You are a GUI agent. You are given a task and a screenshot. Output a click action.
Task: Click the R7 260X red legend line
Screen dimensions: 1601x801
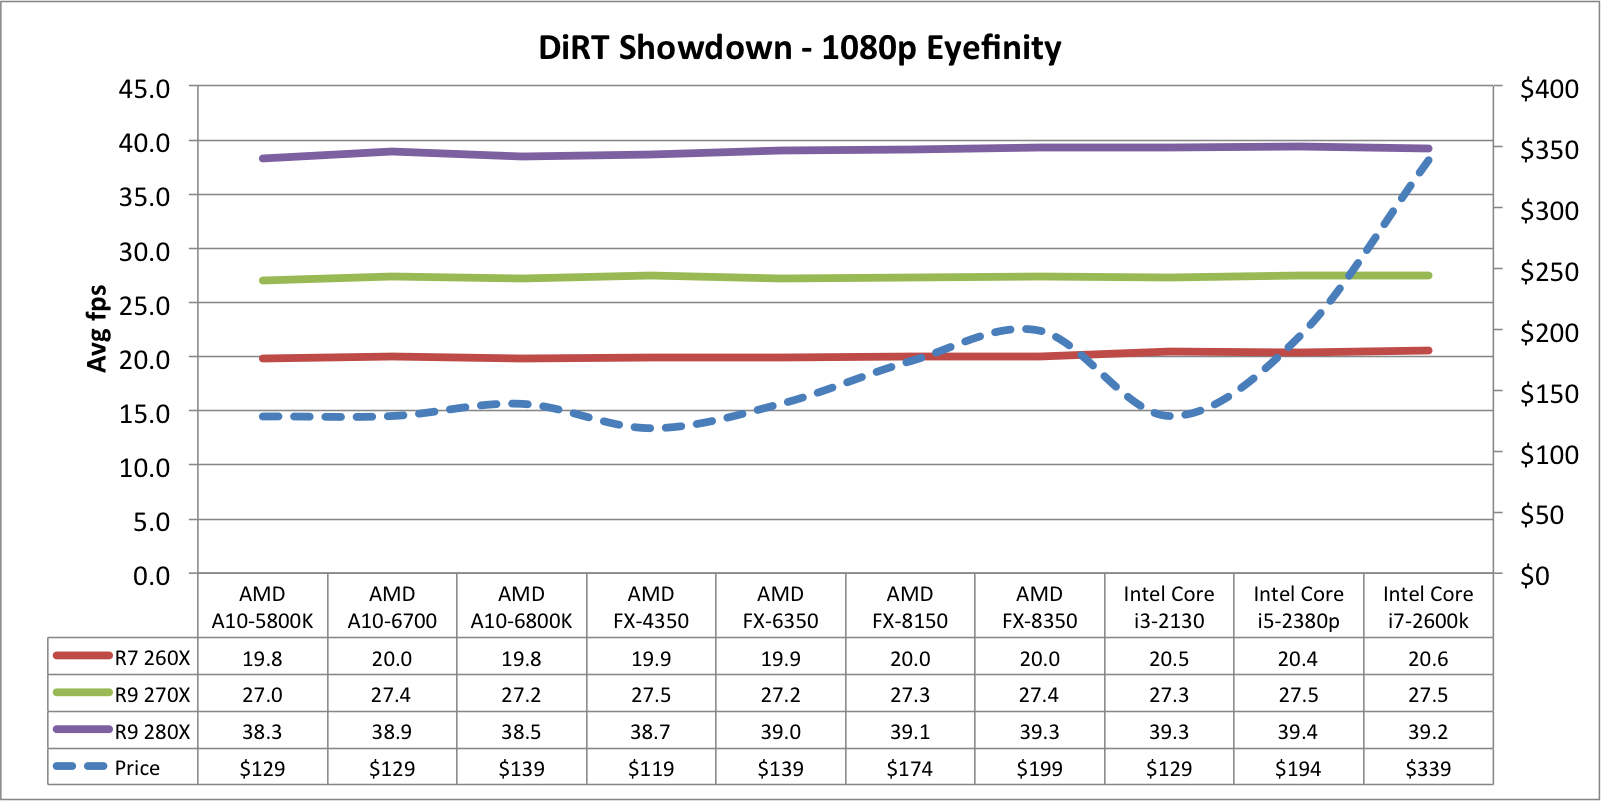tap(82, 656)
